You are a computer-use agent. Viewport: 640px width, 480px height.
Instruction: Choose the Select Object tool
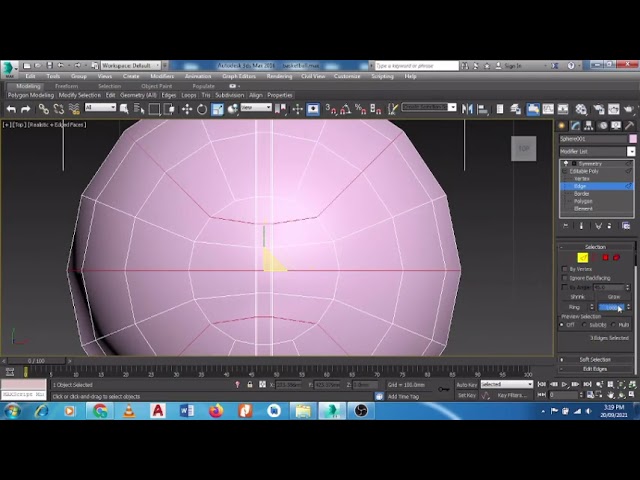point(124,109)
